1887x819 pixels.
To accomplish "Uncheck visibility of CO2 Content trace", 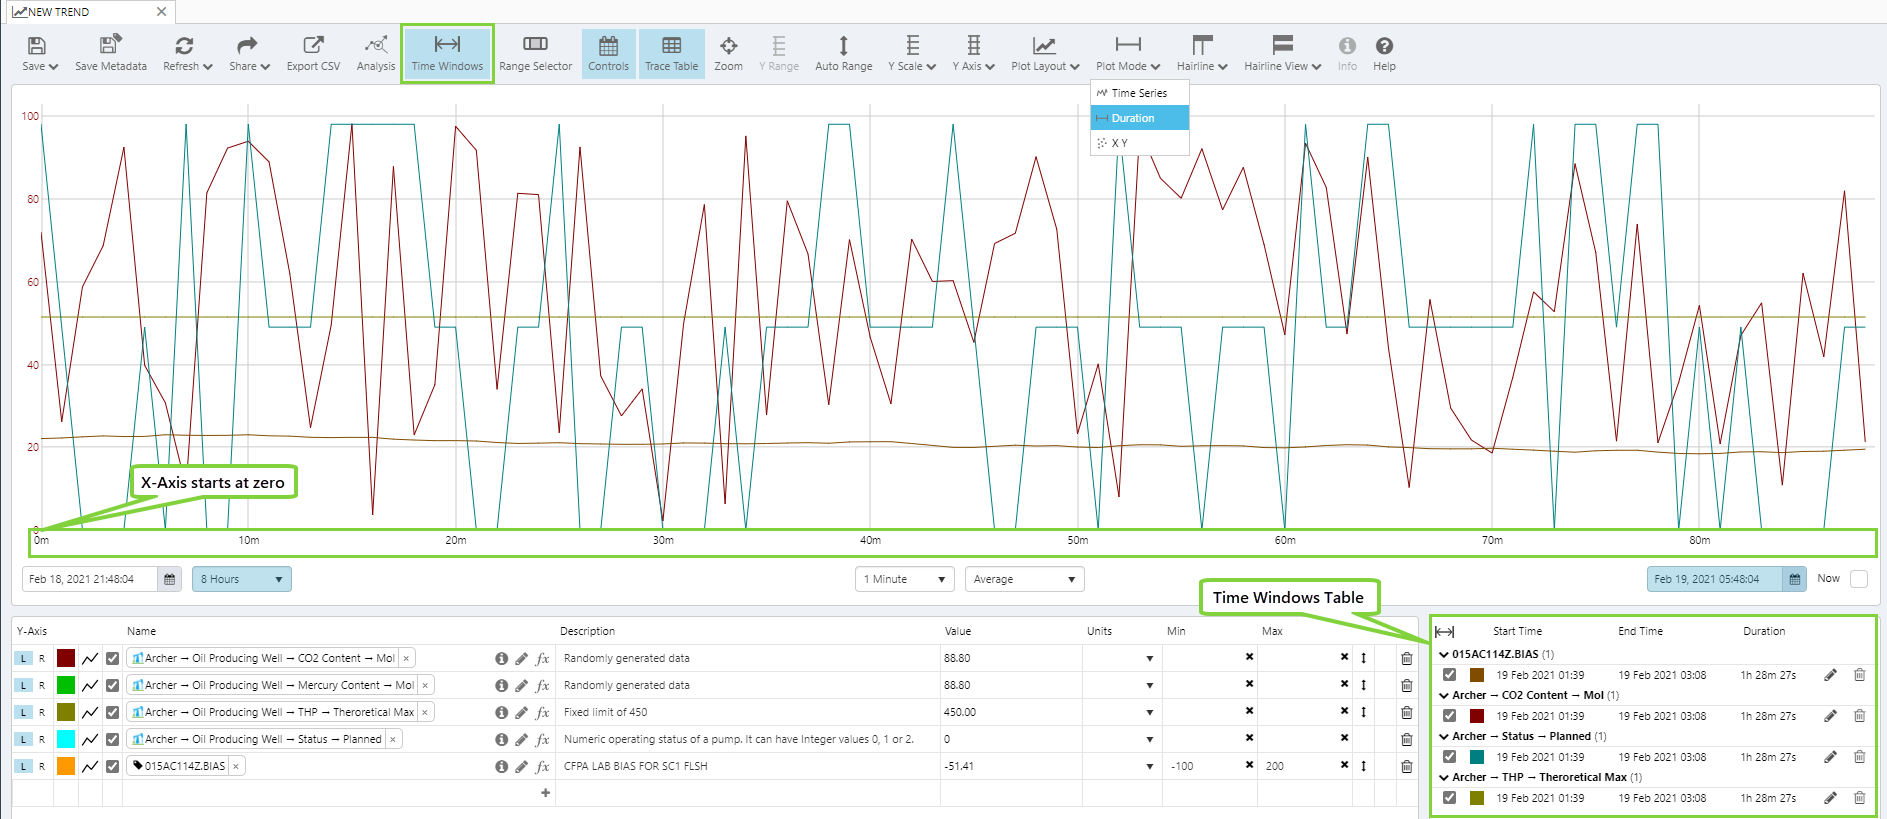I will pos(113,658).
